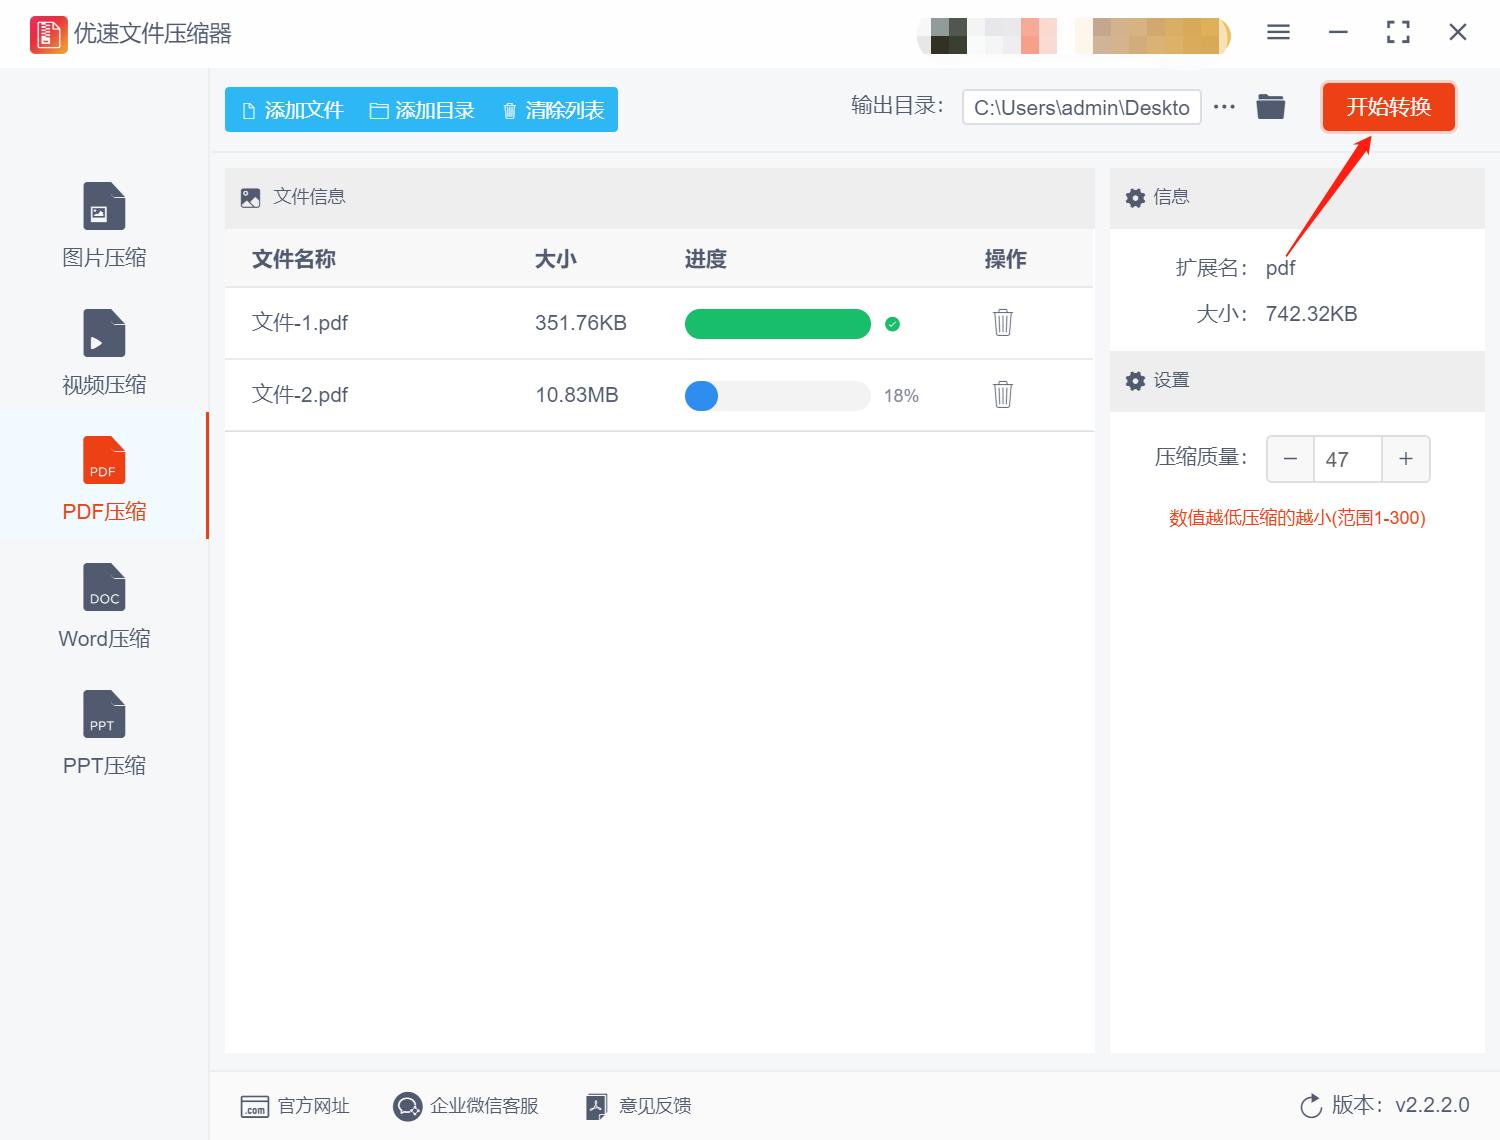Click the version refresh icon near v2.2.2.0
The image size is (1500, 1140).
[1311, 1105]
